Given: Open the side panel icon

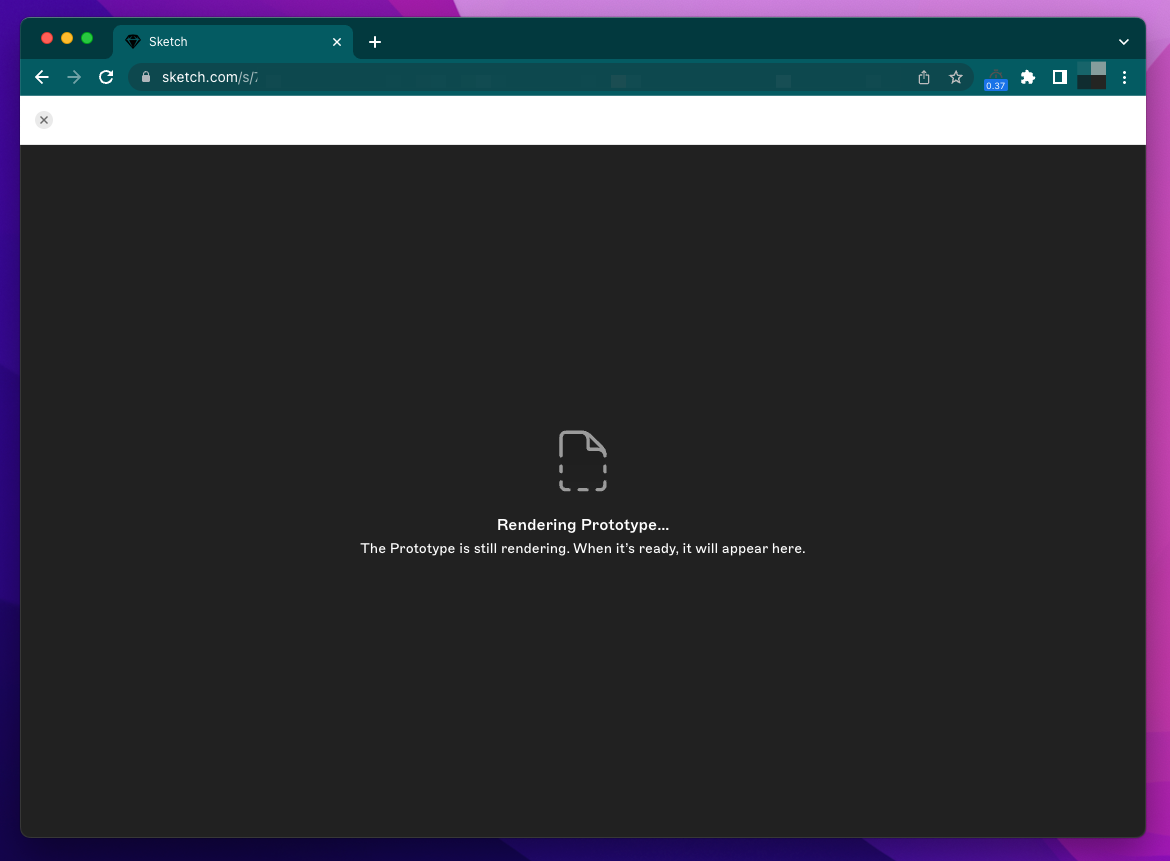Looking at the screenshot, I should (x=1060, y=77).
